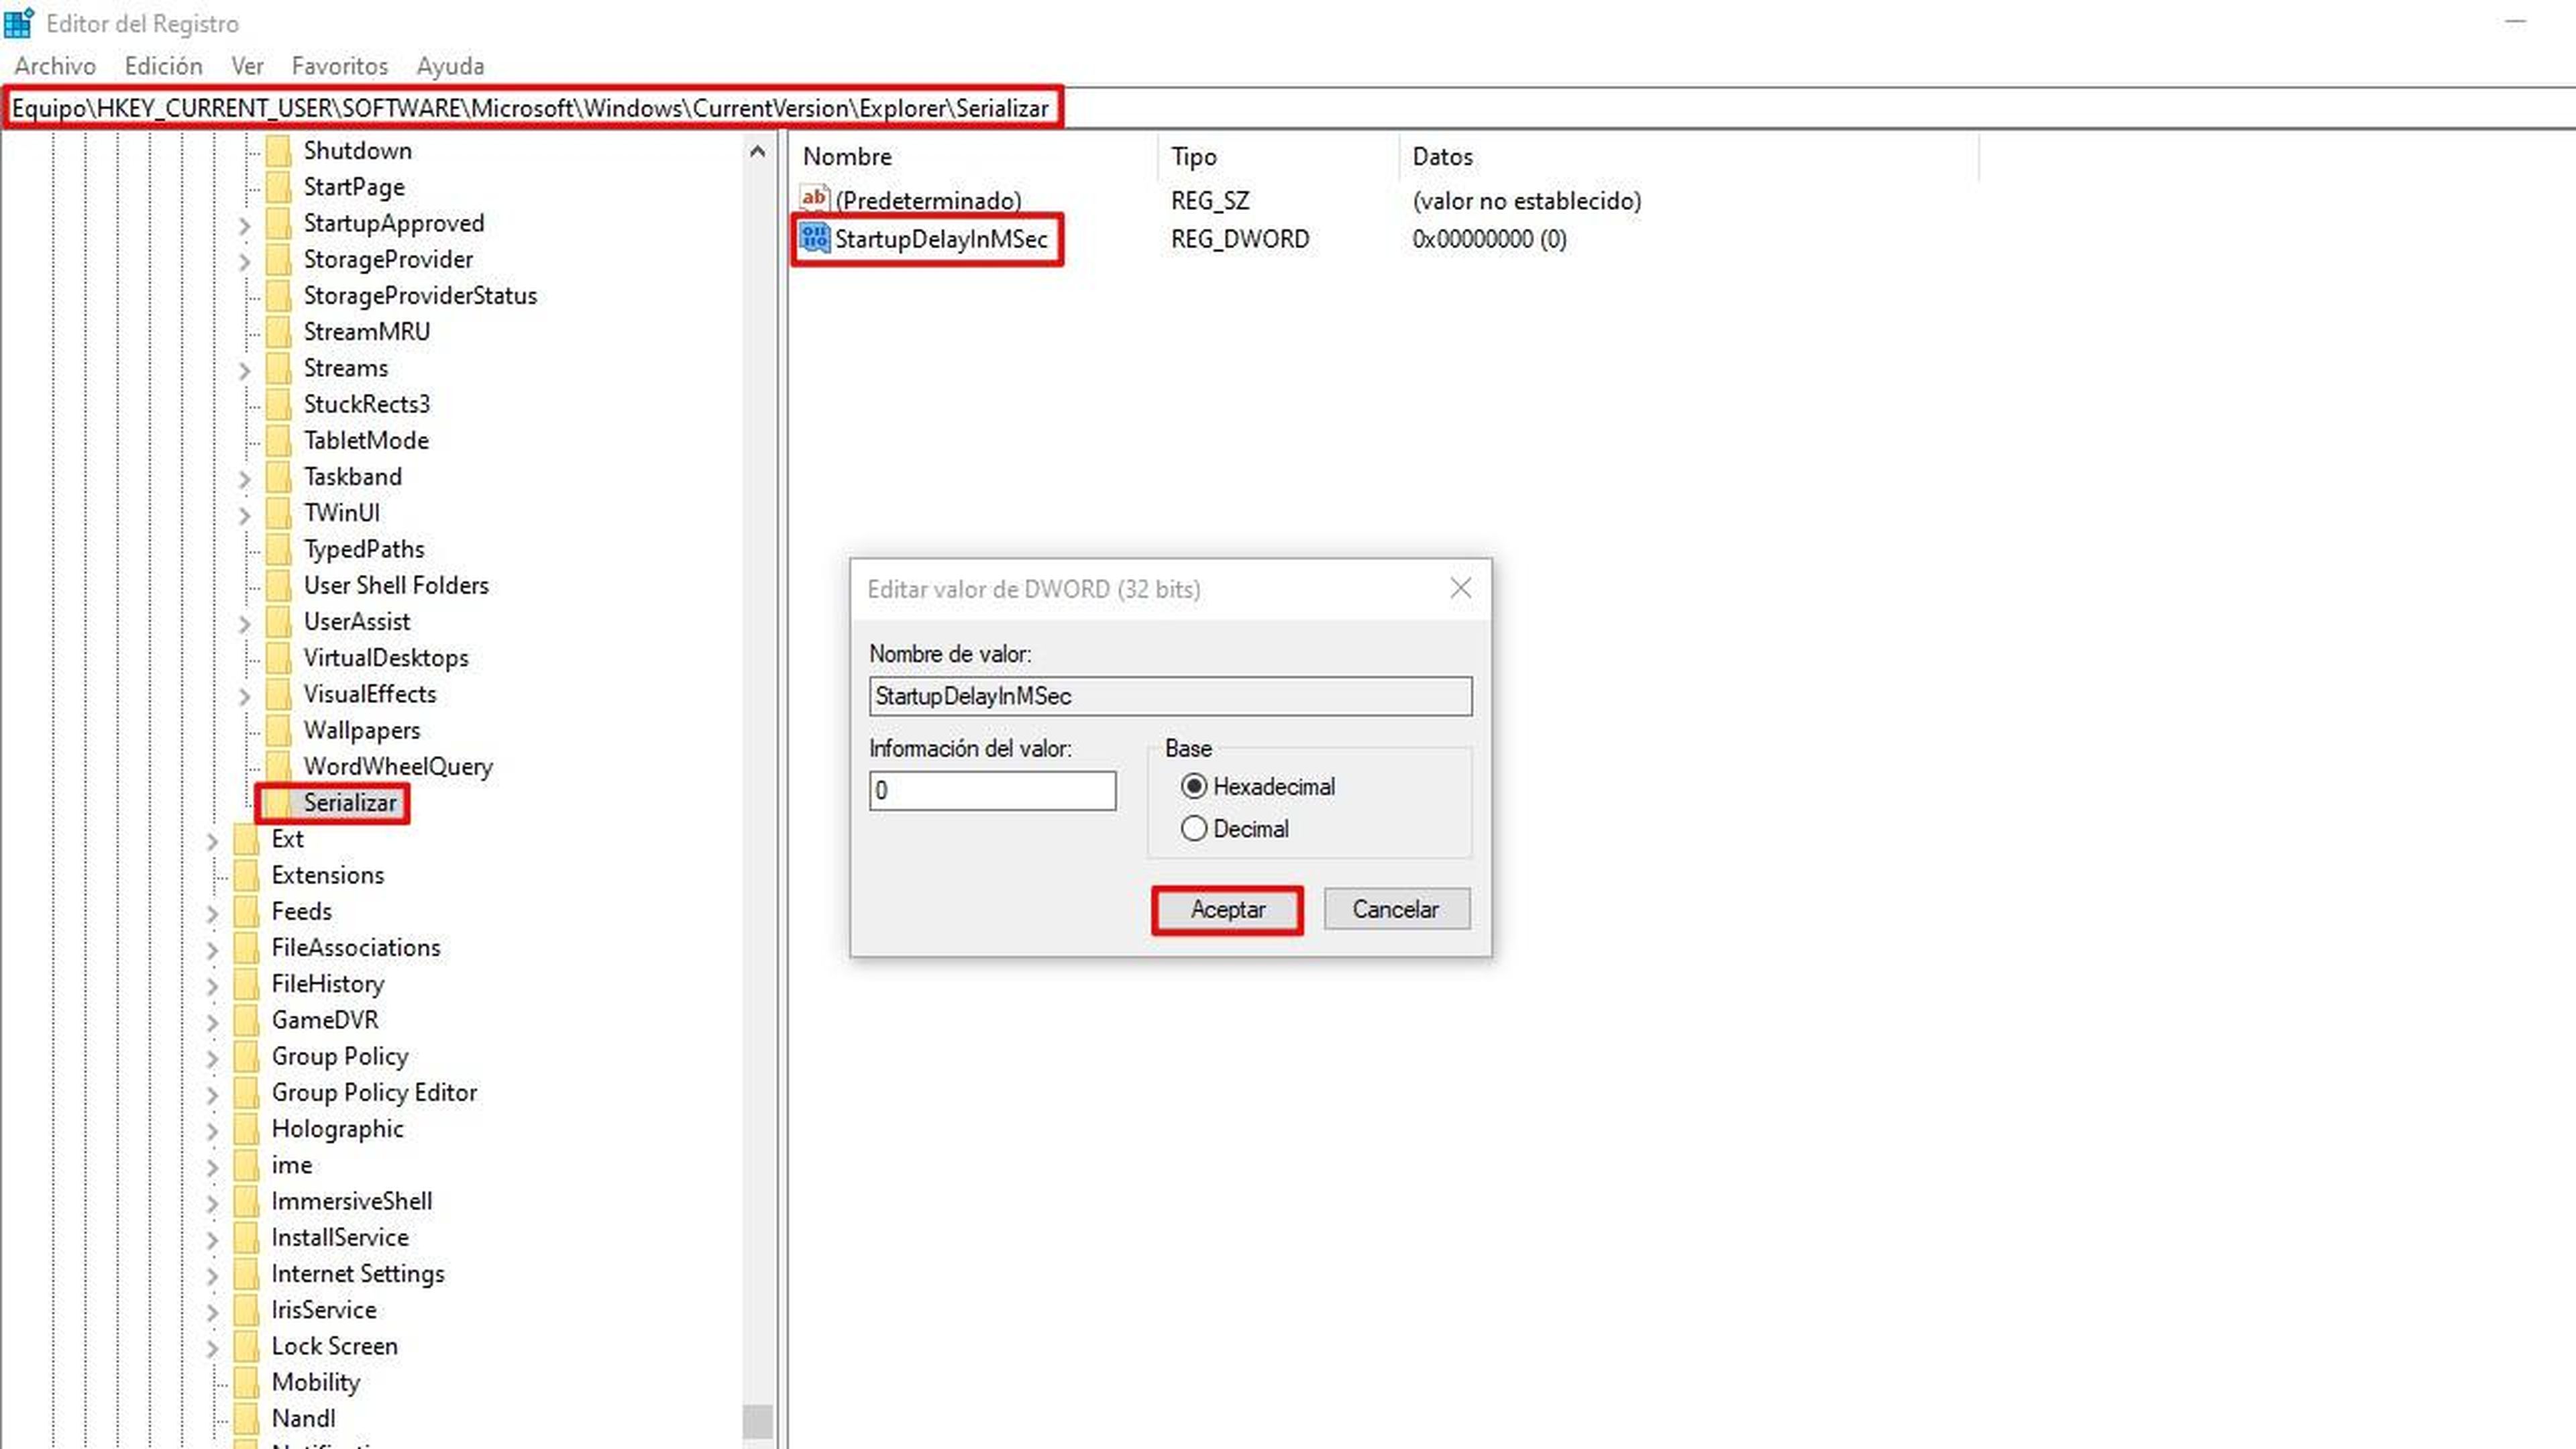Click the registry path address bar
Screen dimensions: 2576x1449
tap(1288, 108)
